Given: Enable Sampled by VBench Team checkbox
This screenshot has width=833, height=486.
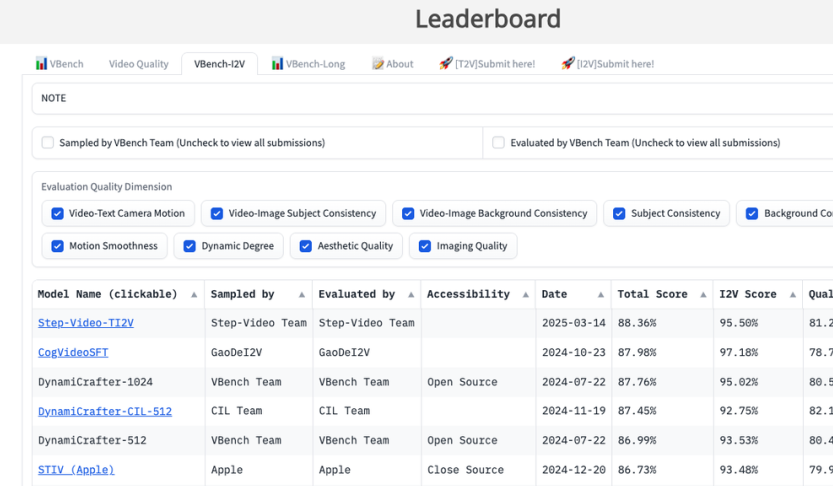Looking at the screenshot, I should [x=48, y=142].
